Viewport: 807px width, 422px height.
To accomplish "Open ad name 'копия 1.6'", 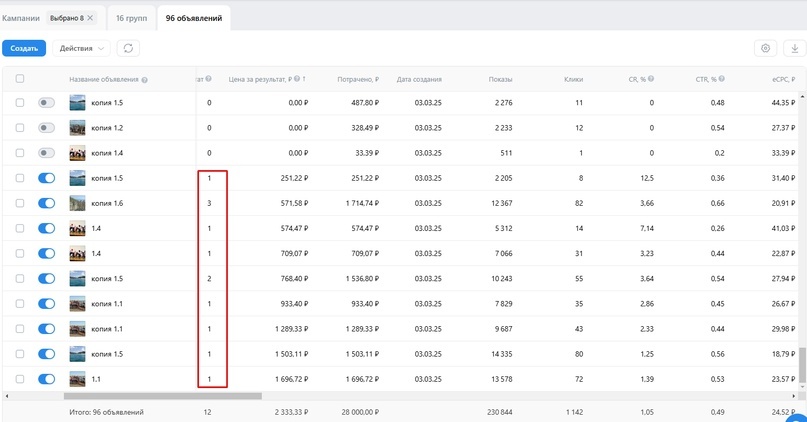I will pyautogui.click(x=107, y=203).
